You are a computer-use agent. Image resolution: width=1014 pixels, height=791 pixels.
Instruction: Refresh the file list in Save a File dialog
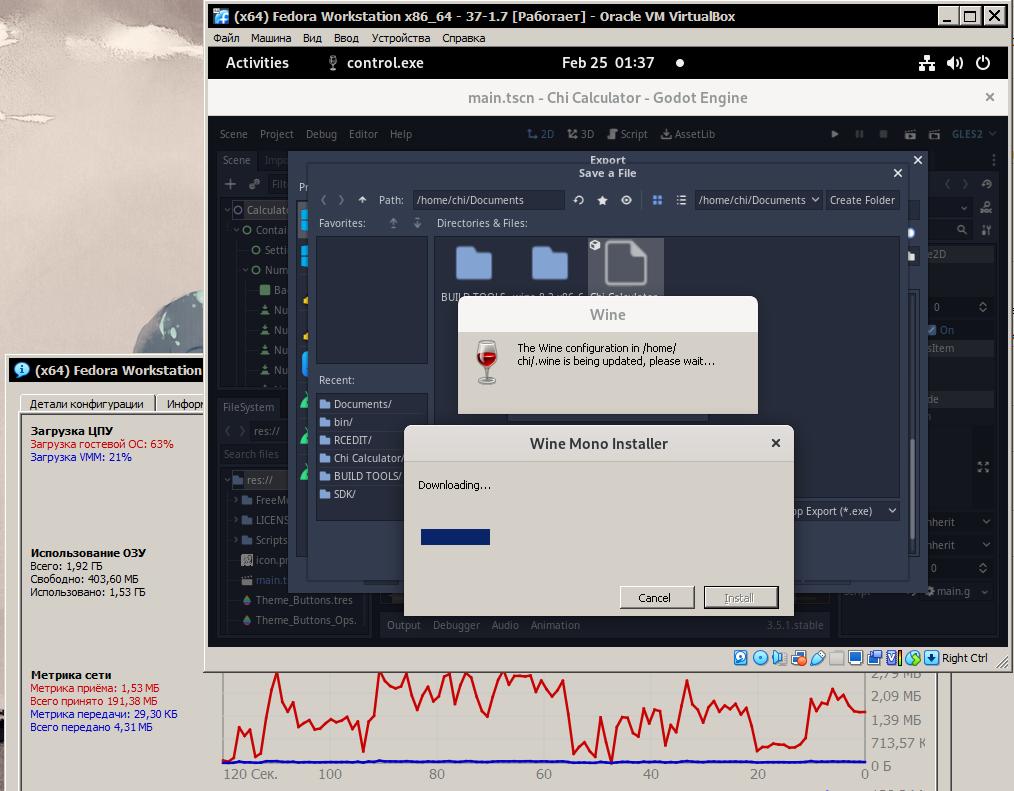point(578,200)
